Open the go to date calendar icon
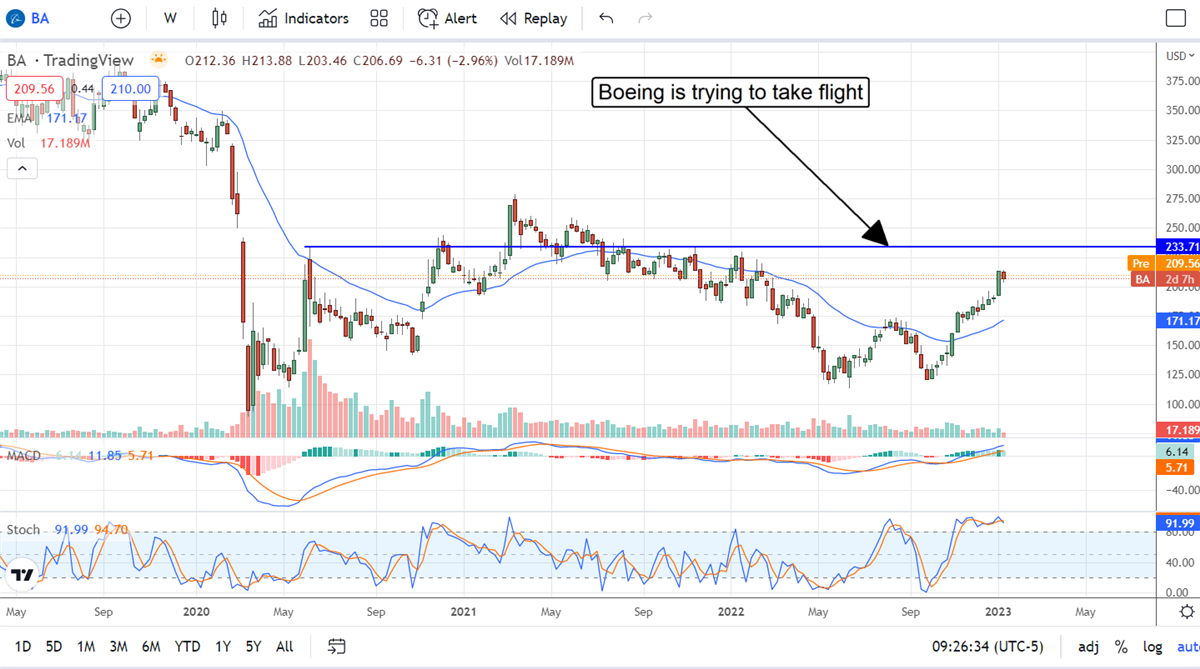This screenshot has width=1200, height=669. (337, 646)
